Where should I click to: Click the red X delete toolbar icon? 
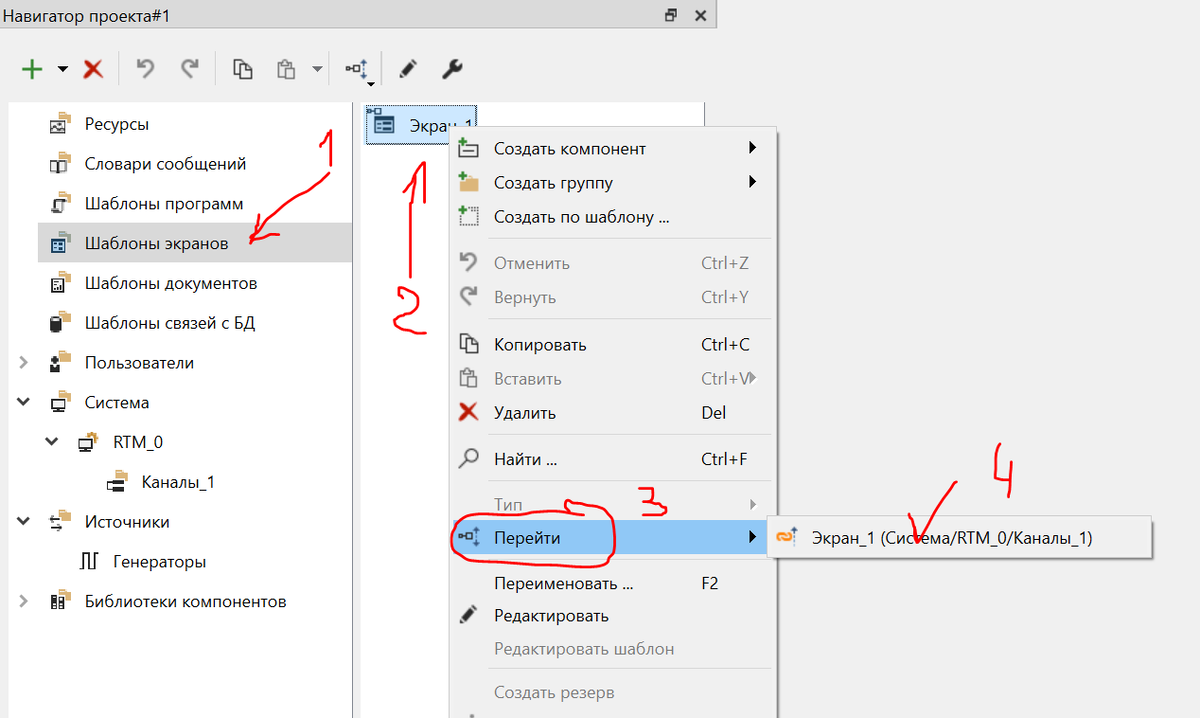[x=93, y=69]
